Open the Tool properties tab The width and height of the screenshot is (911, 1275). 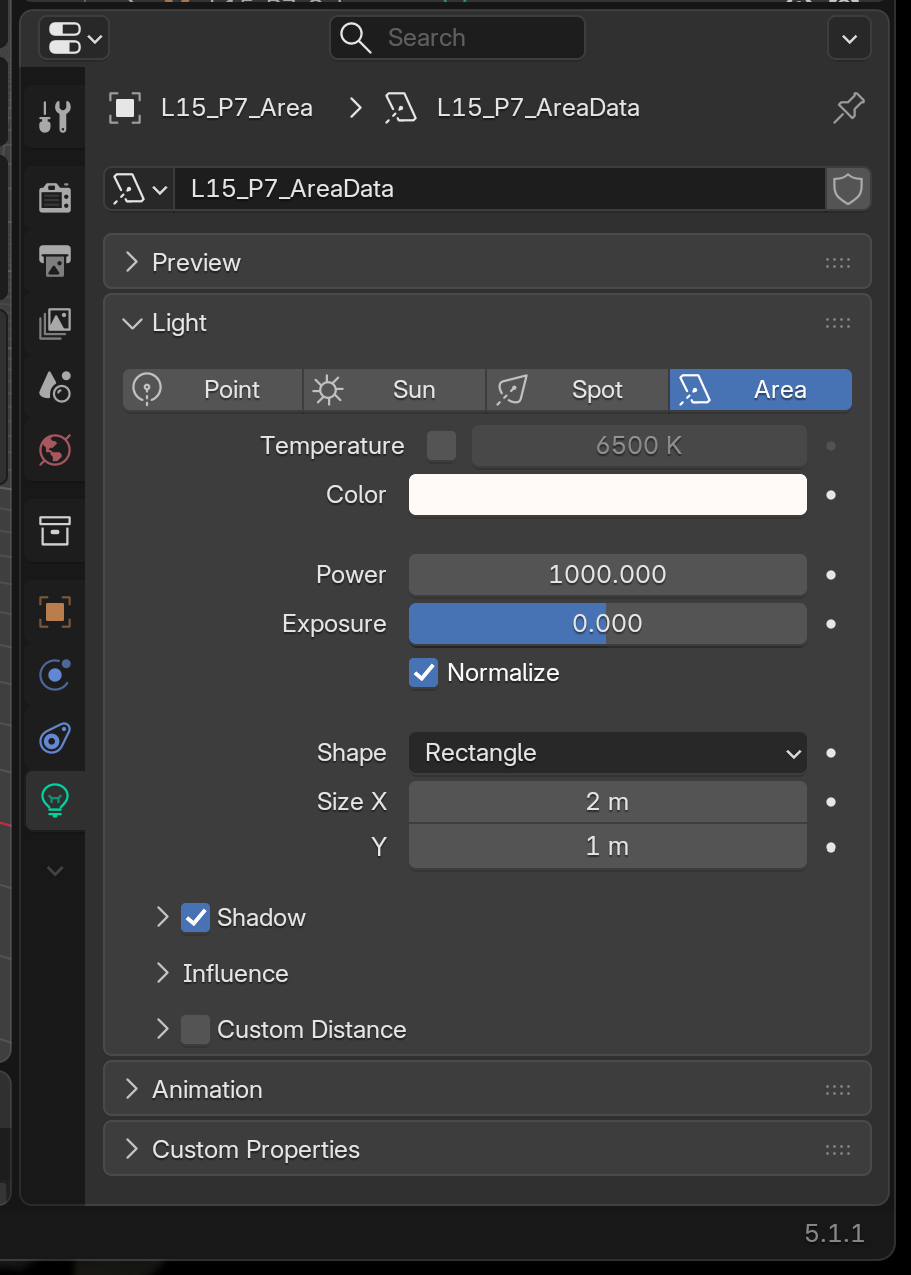pos(54,118)
